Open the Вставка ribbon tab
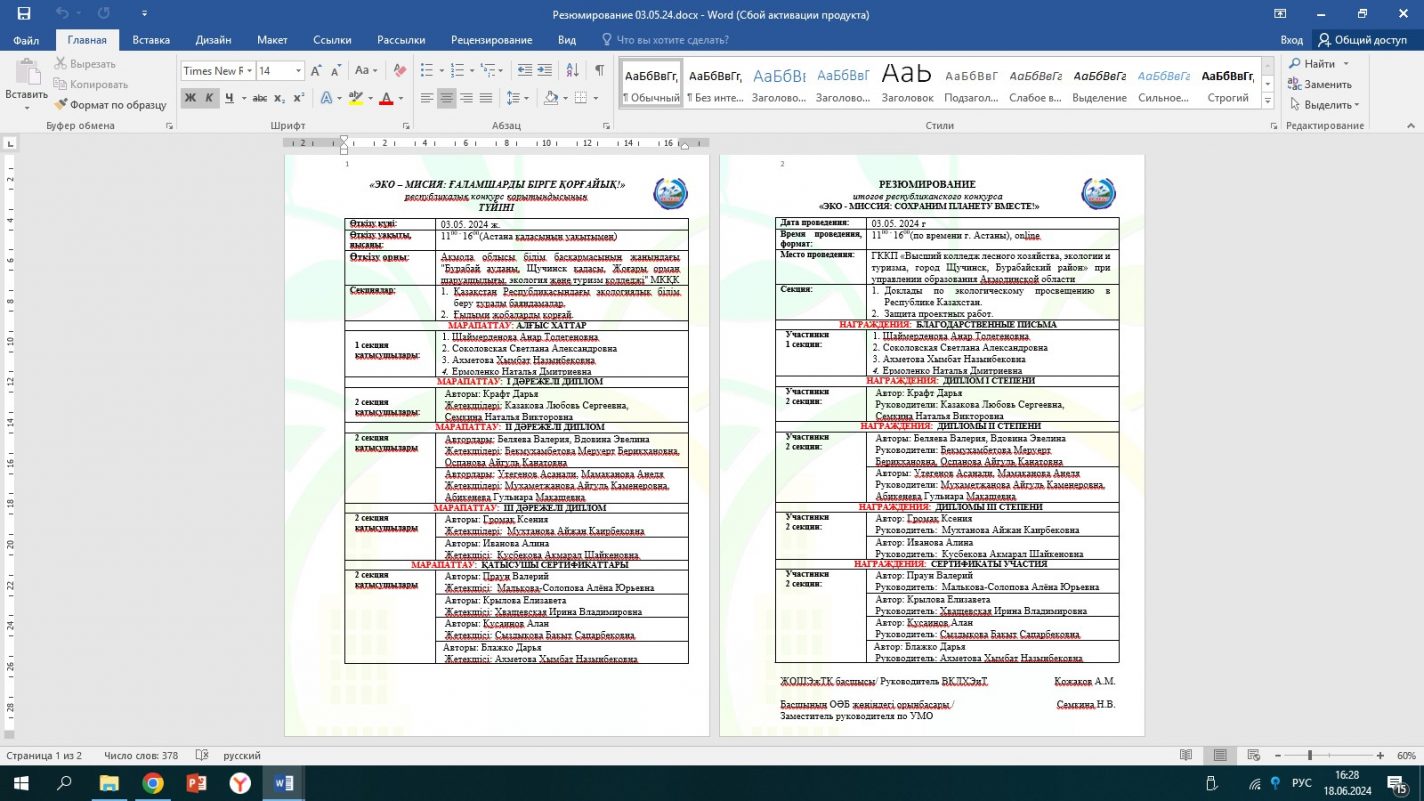The image size is (1424, 801). 151,40
